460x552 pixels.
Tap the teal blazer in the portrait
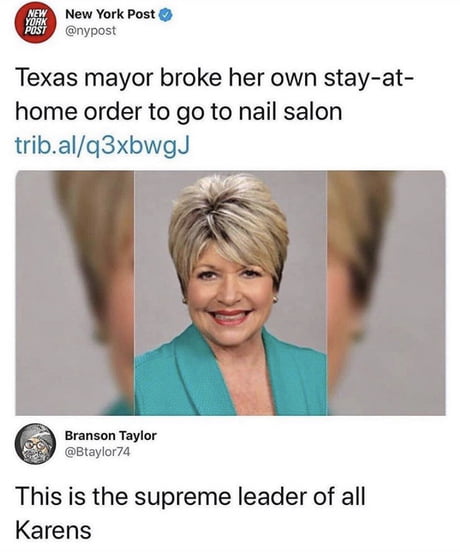point(231,378)
